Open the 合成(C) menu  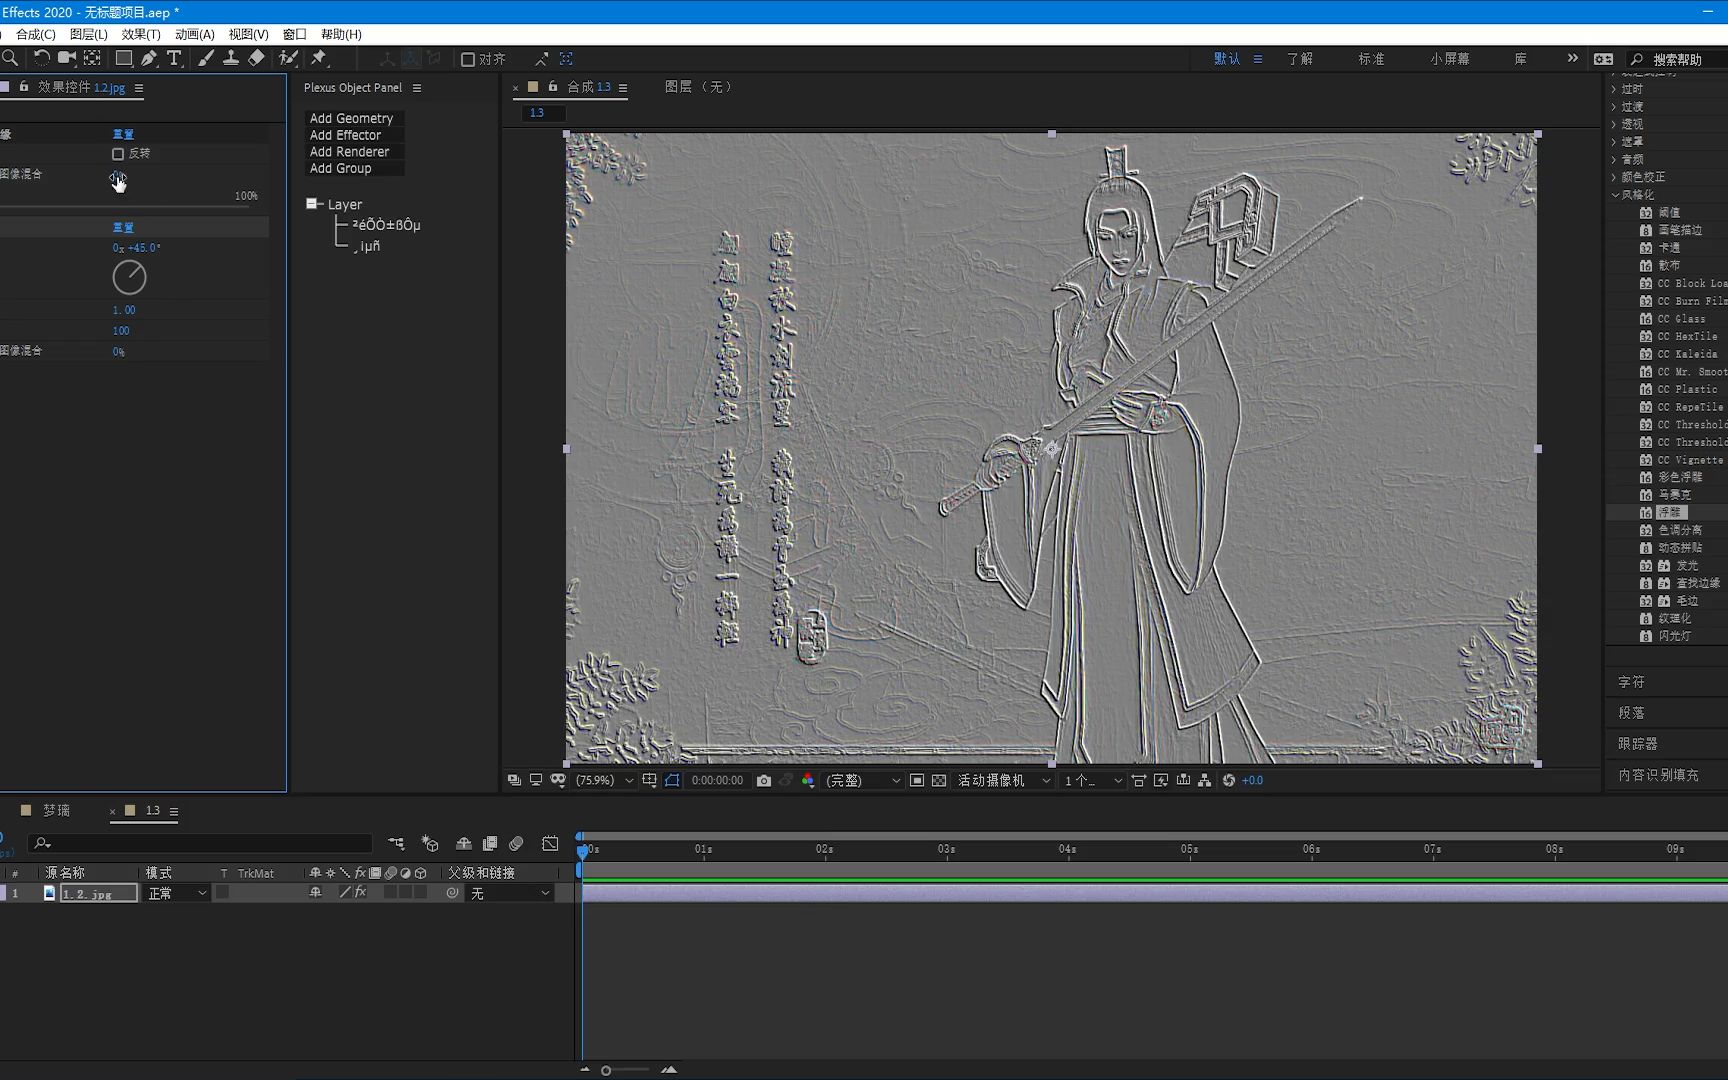pyautogui.click(x=36, y=34)
